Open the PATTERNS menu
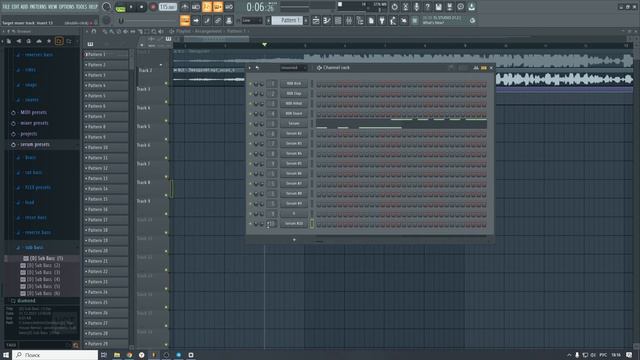640x360 pixels. (x=38, y=7)
